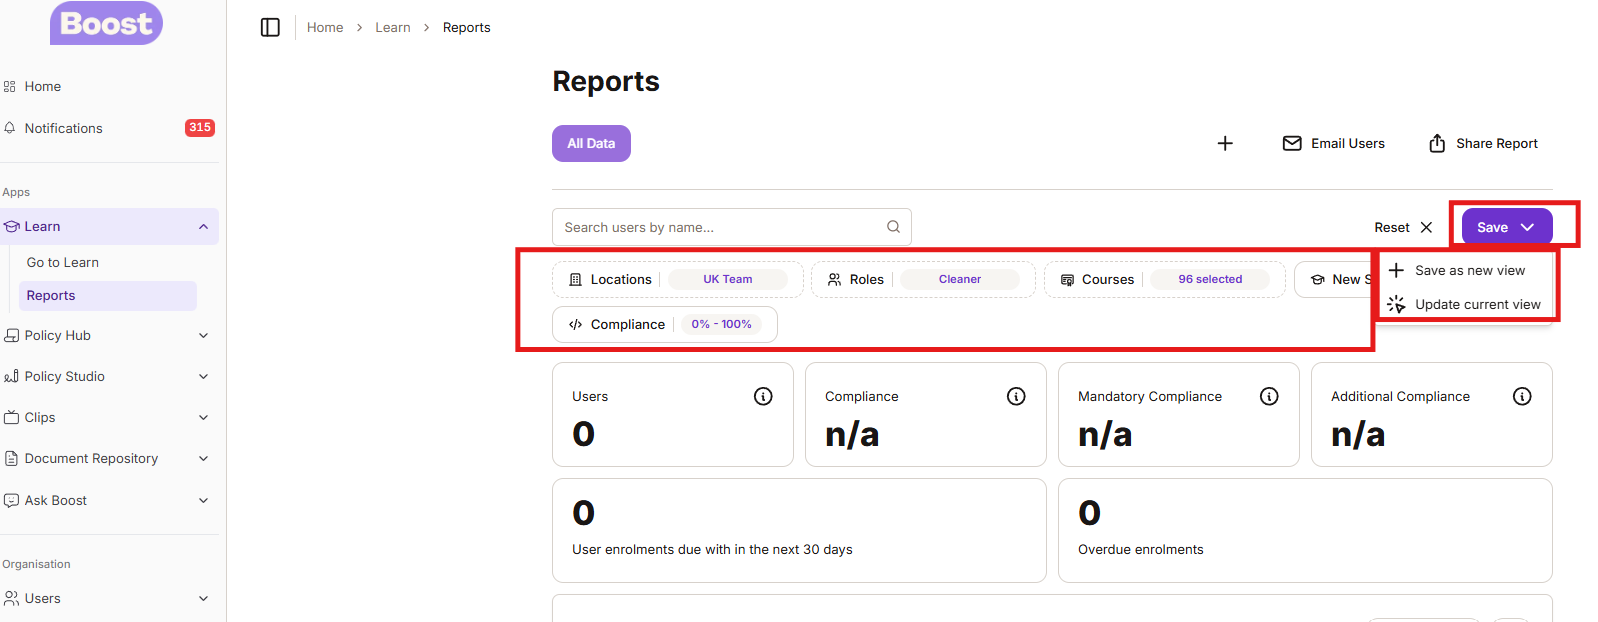Click the Share Report button
Viewport: 1598px width, 622px height.
click(x=1483, y=144)
